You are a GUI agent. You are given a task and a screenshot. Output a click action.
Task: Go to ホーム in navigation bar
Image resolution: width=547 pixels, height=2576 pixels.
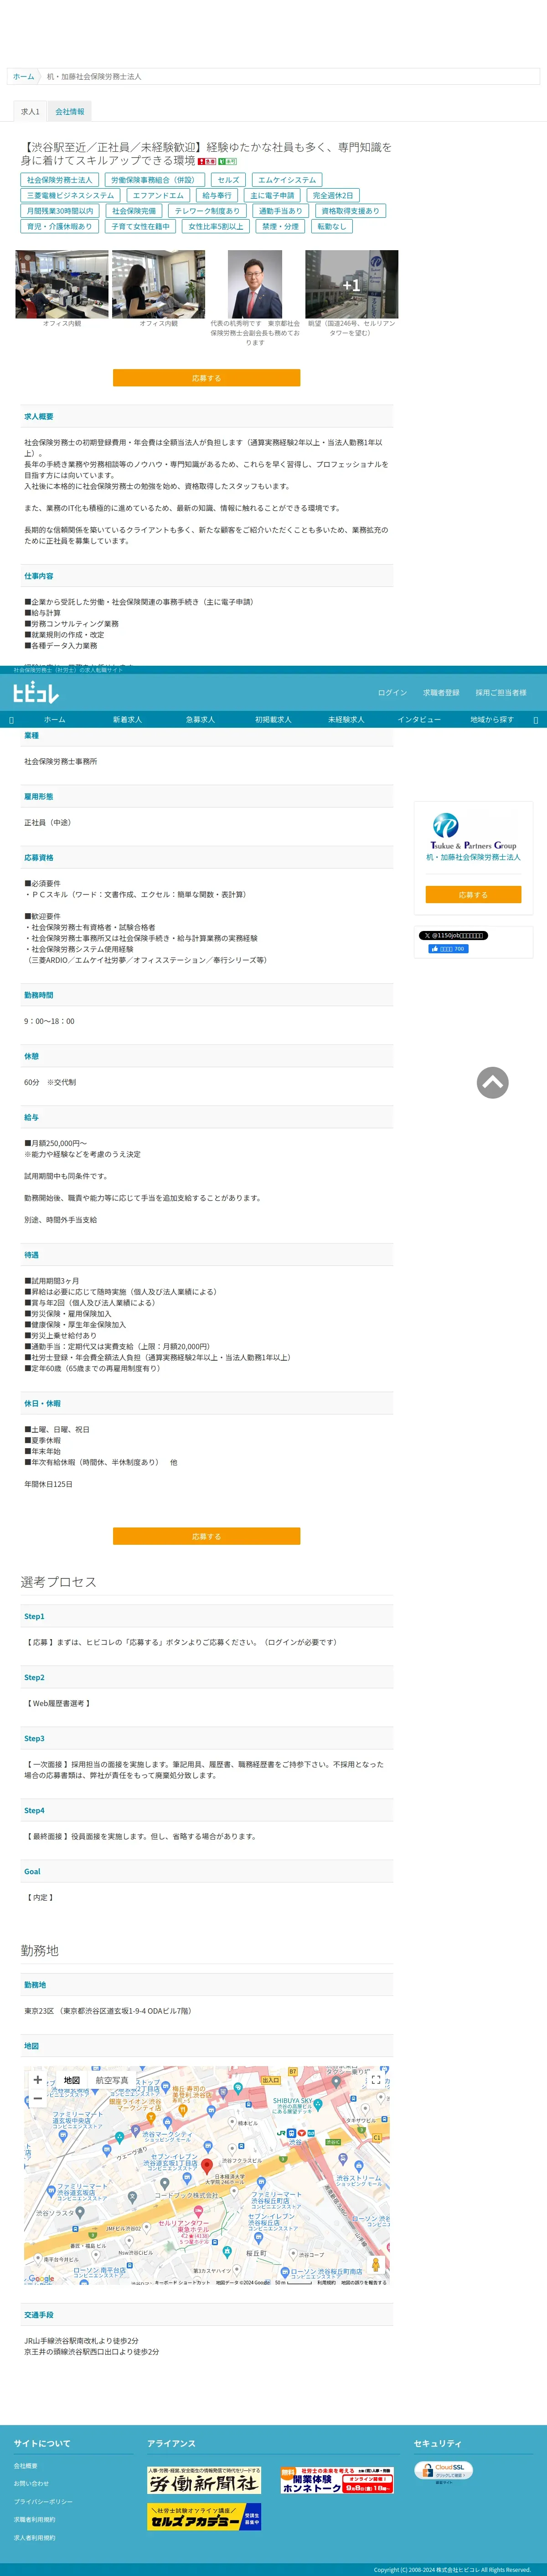click(x=55, y=720)
